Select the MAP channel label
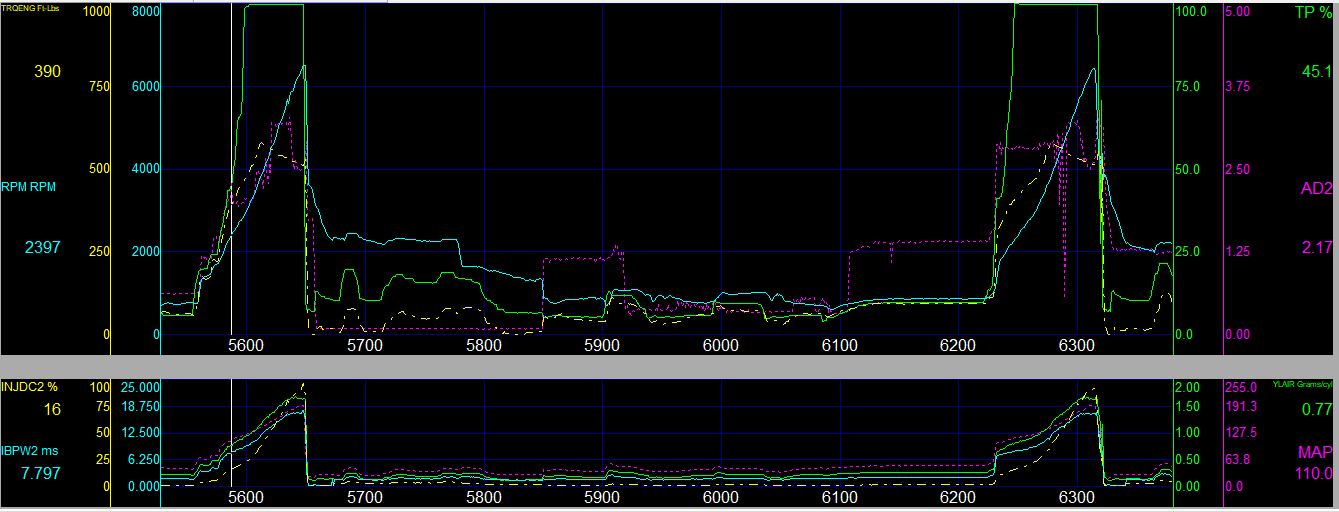Viewport: 1339px width, 512px height. 1315,452
